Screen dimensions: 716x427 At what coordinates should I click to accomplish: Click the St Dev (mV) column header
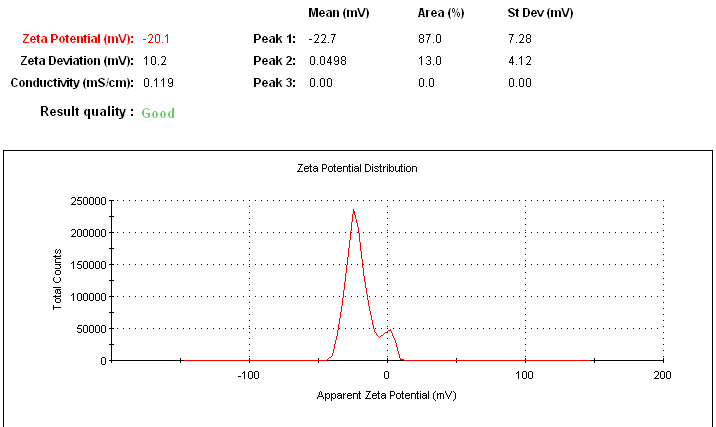point(540,14)
